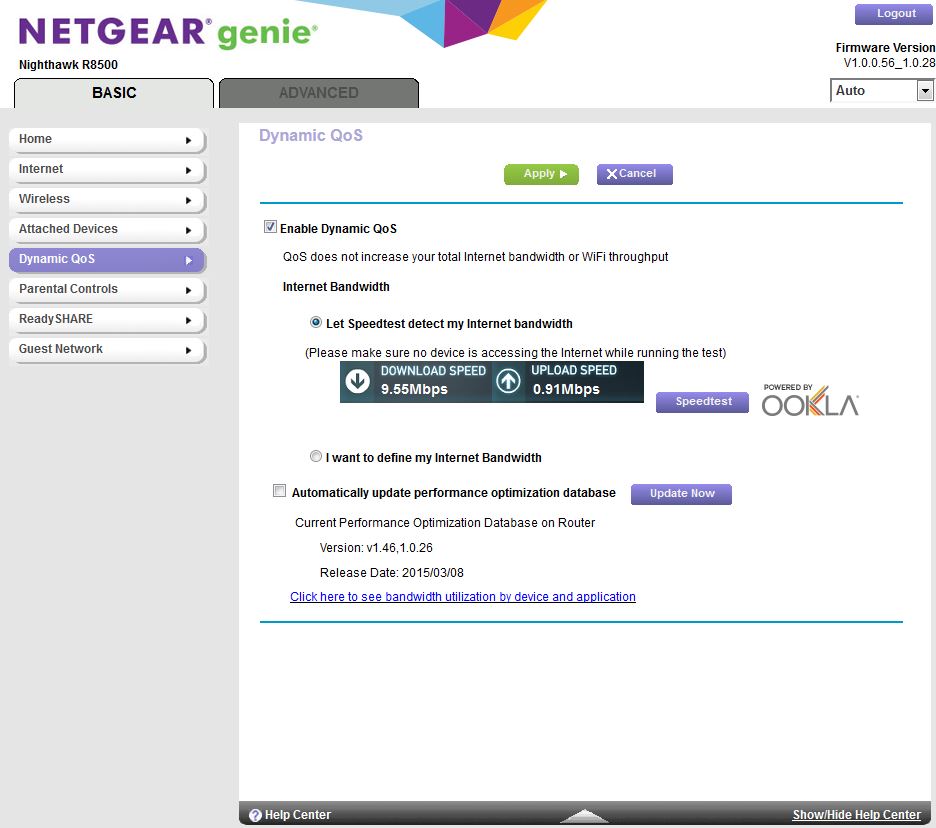
Task: Click the Cancel button
Action: point(635,174)
